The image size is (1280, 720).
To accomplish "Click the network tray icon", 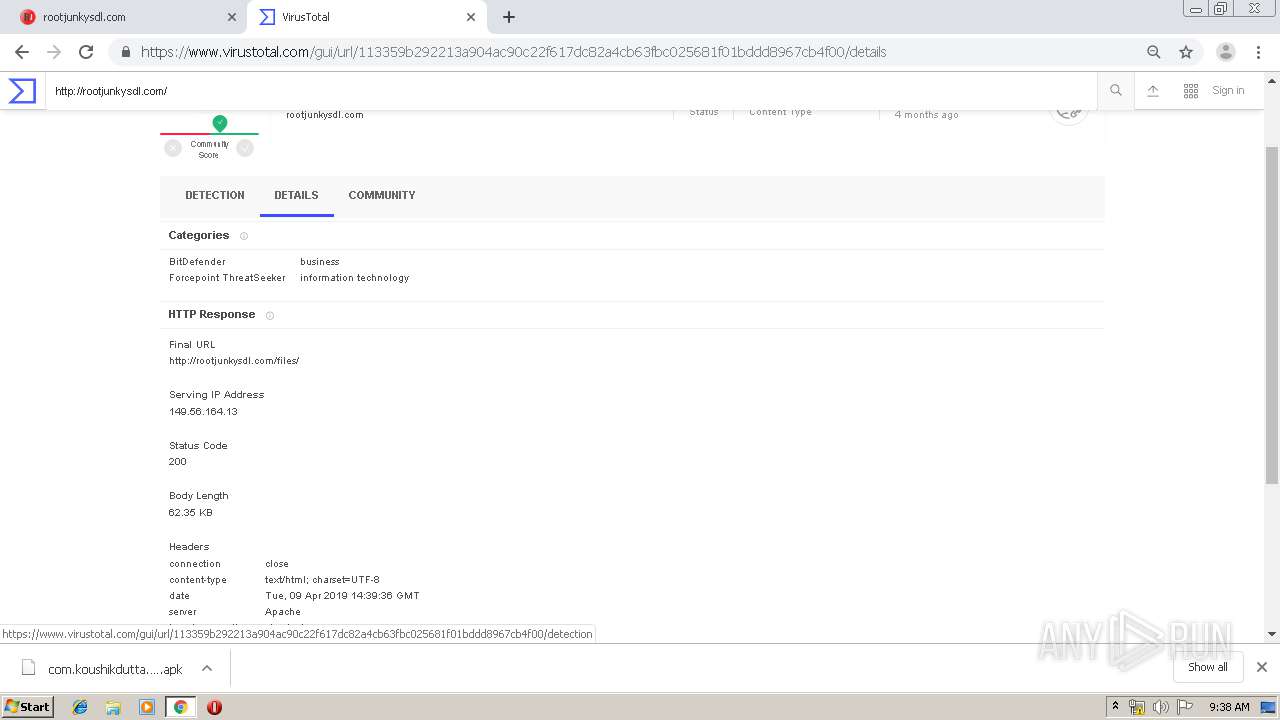I will click(1137, 707).
